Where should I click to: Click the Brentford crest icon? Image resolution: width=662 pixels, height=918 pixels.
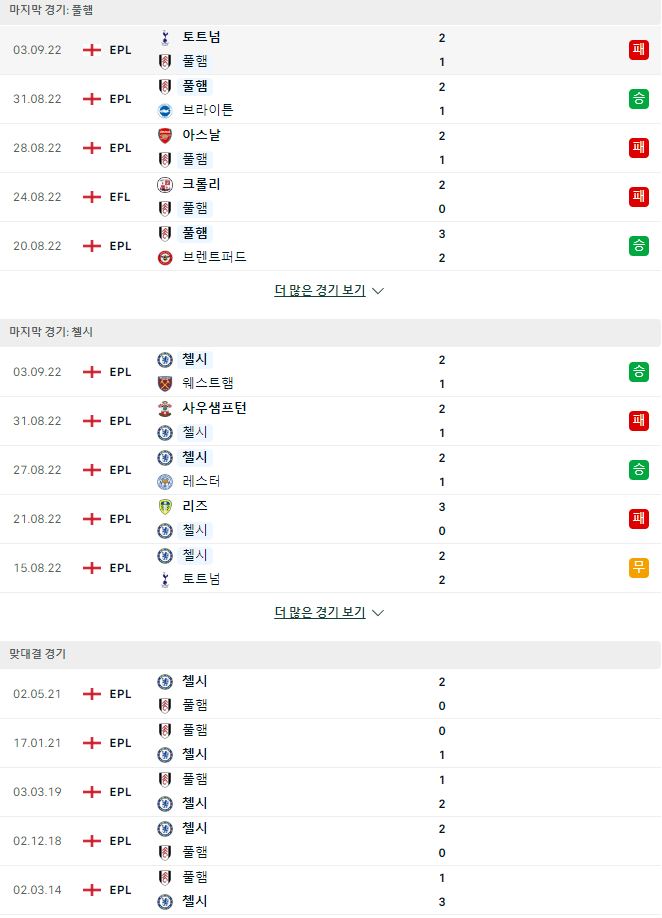click(x=165, y=258)
